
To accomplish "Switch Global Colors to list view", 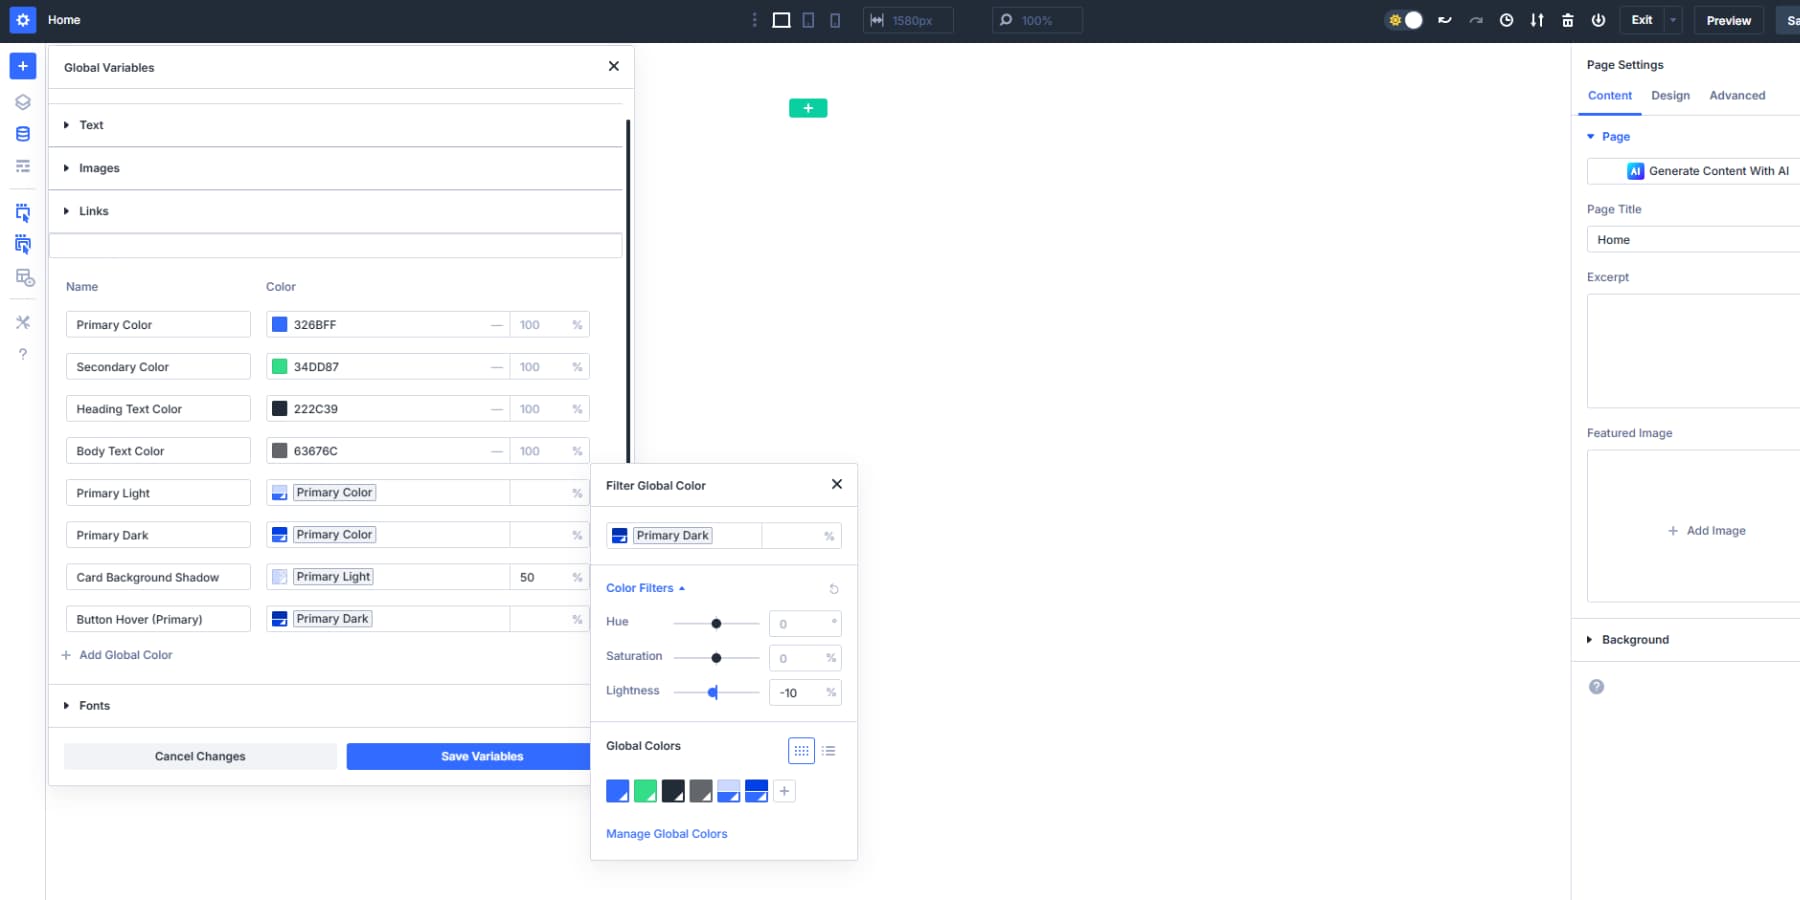I will click(x=829, y=751).
